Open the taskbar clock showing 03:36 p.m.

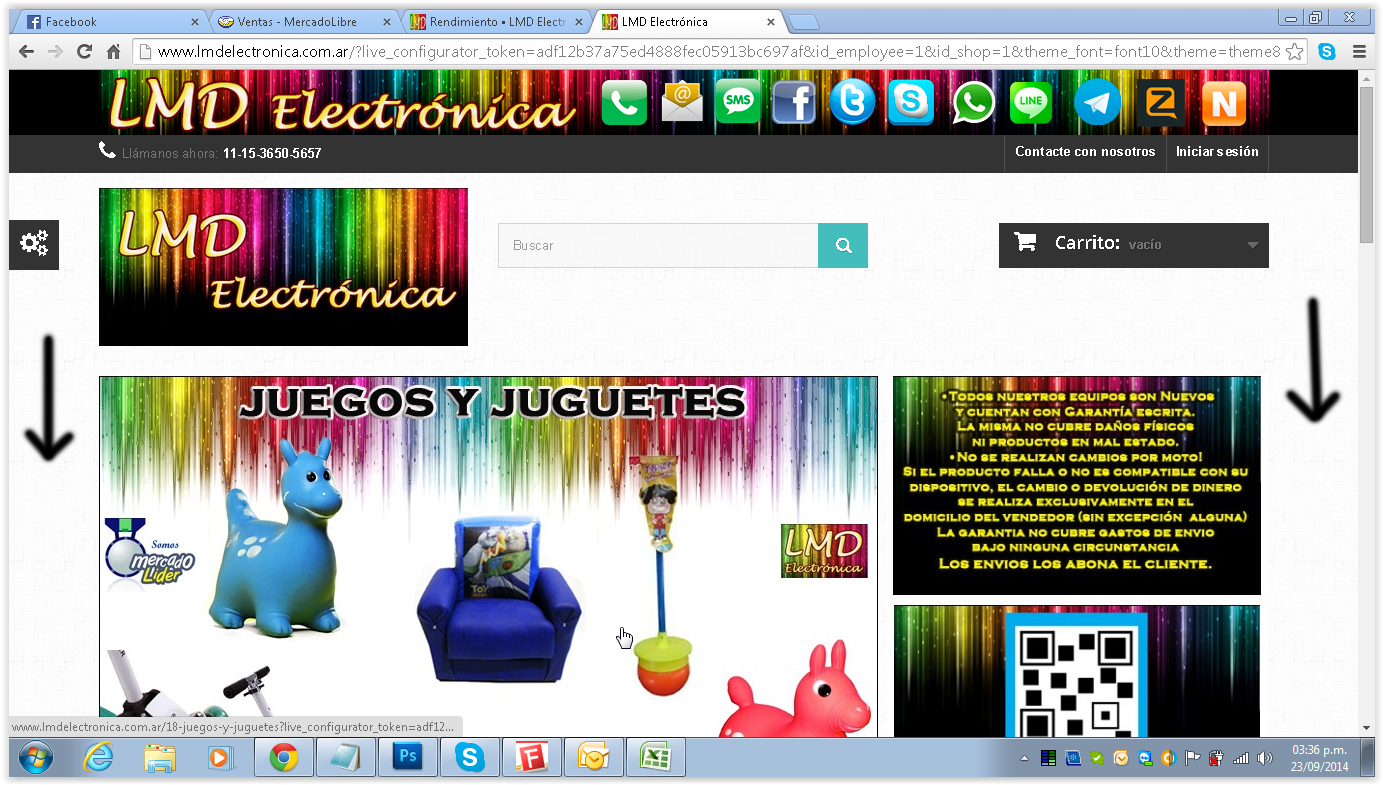pyautogui.click(x=1319, y=758)
